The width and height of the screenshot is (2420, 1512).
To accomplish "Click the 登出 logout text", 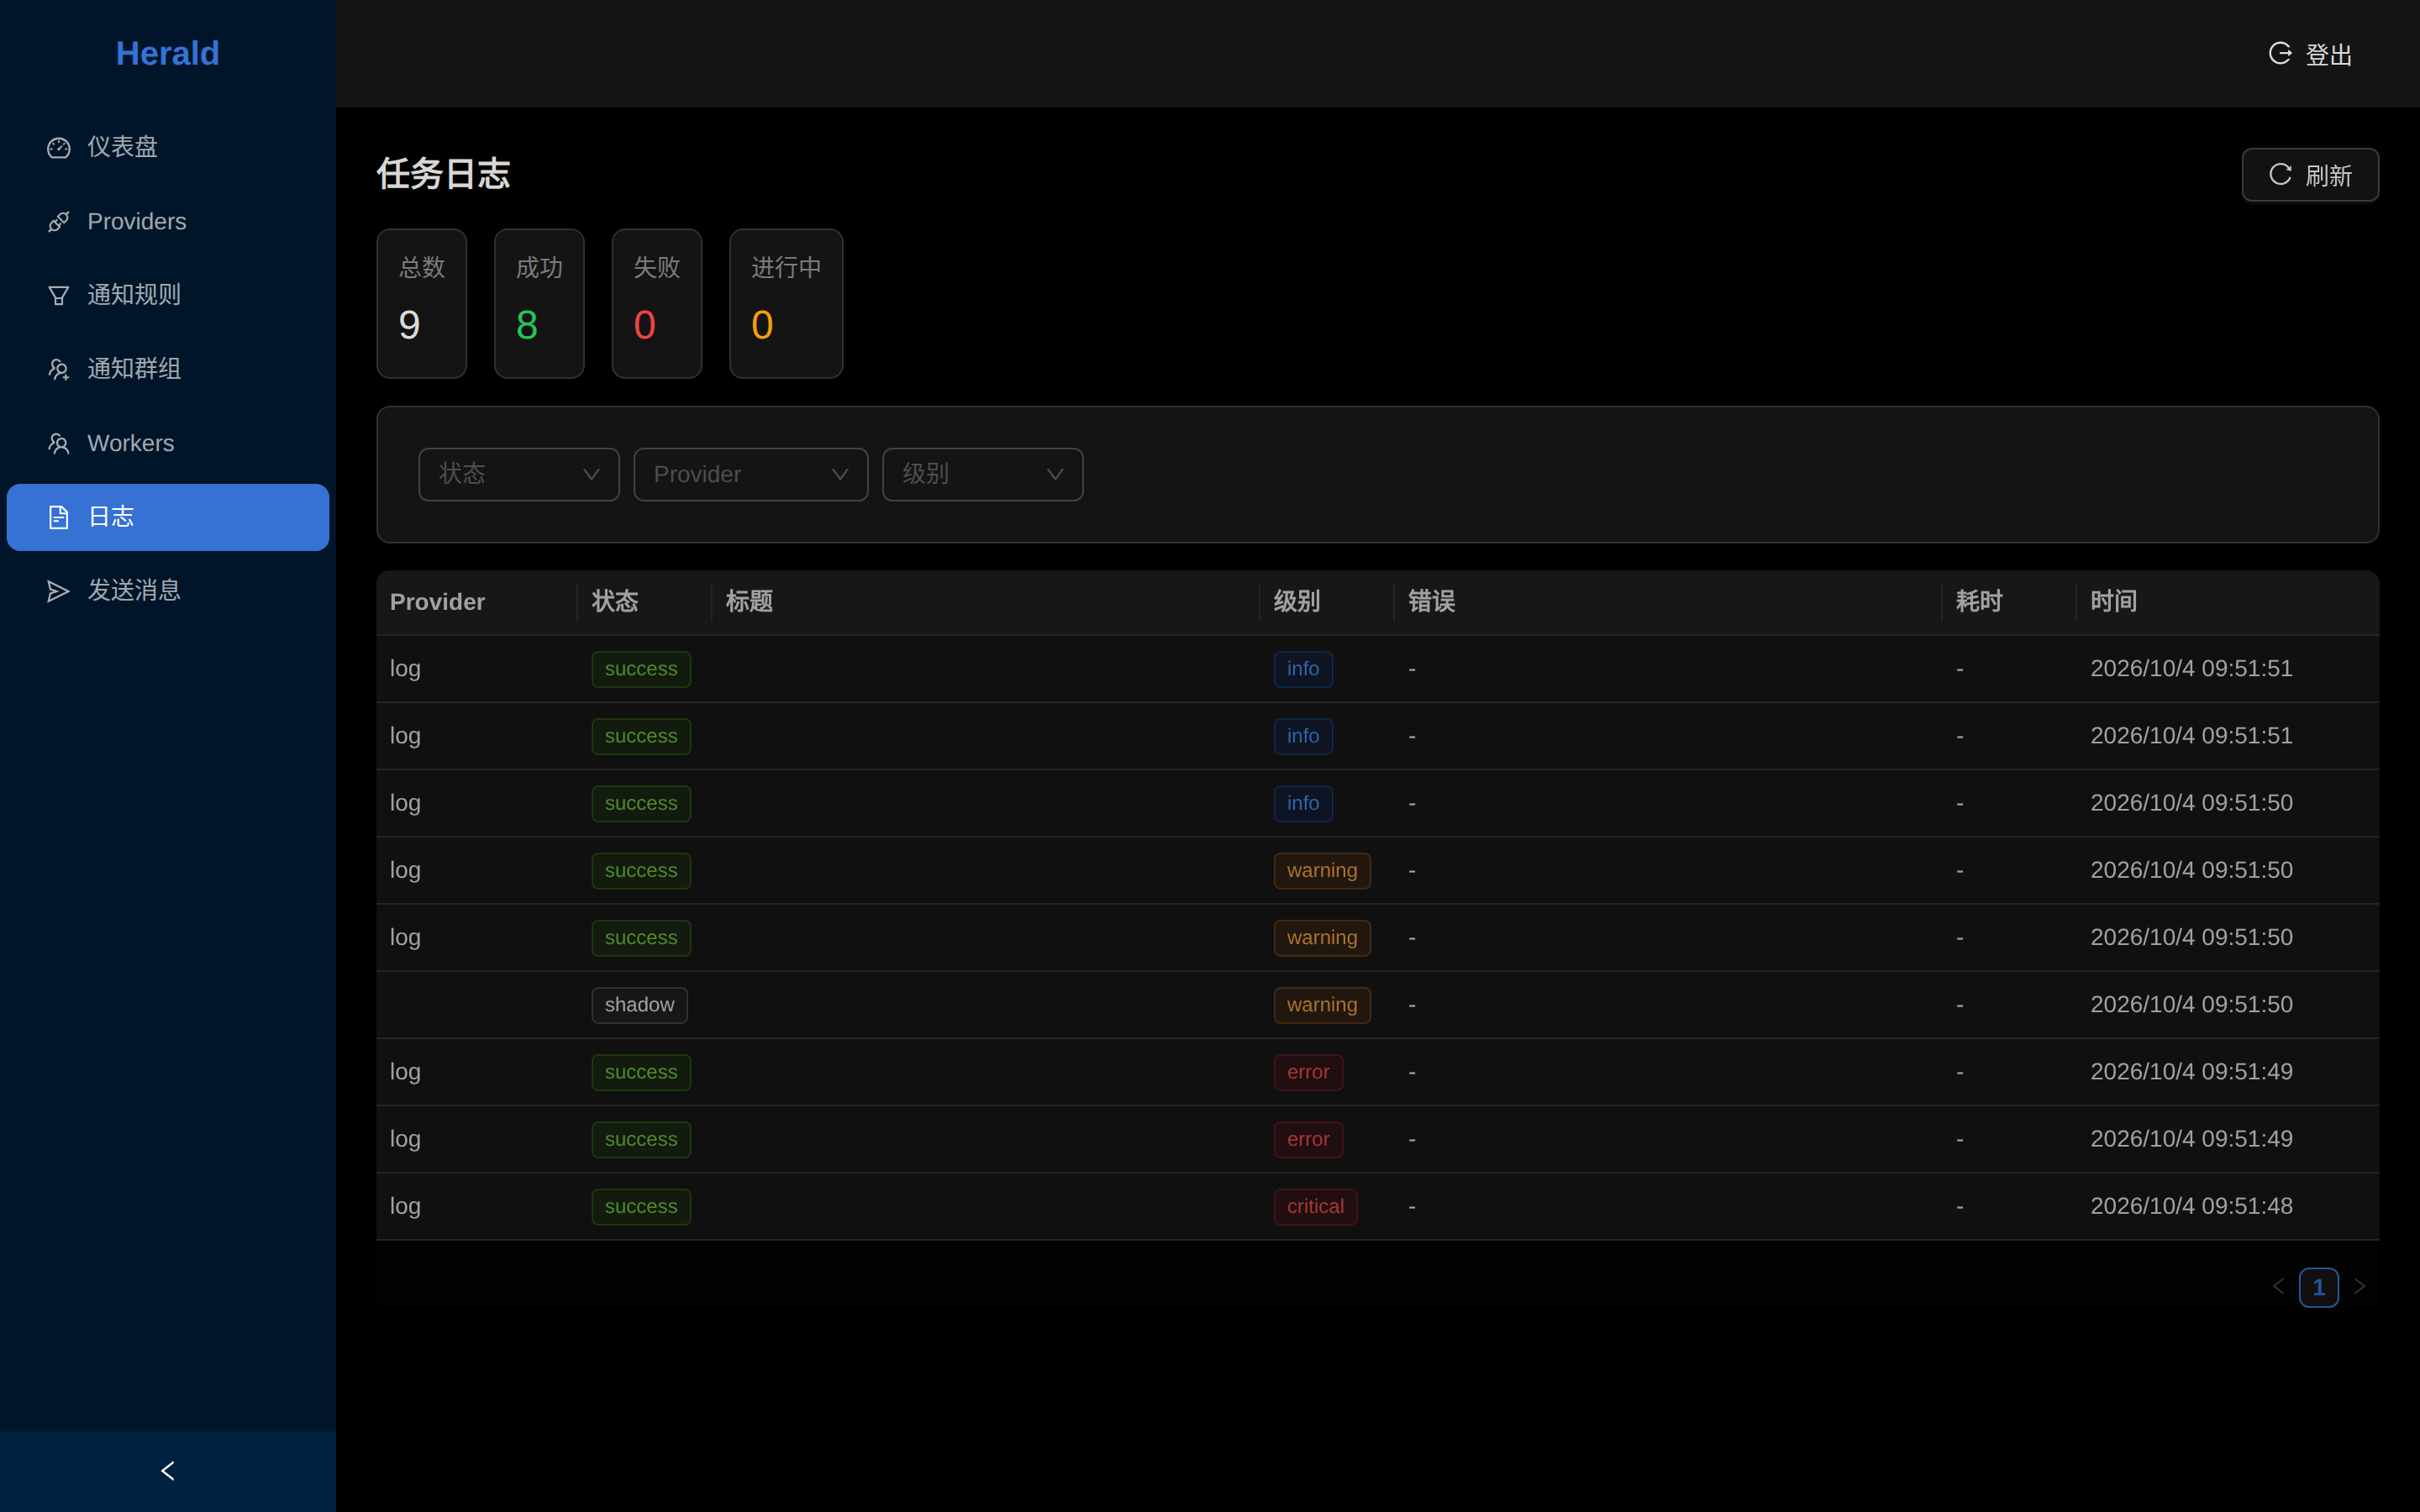I will coord(2328,55).
